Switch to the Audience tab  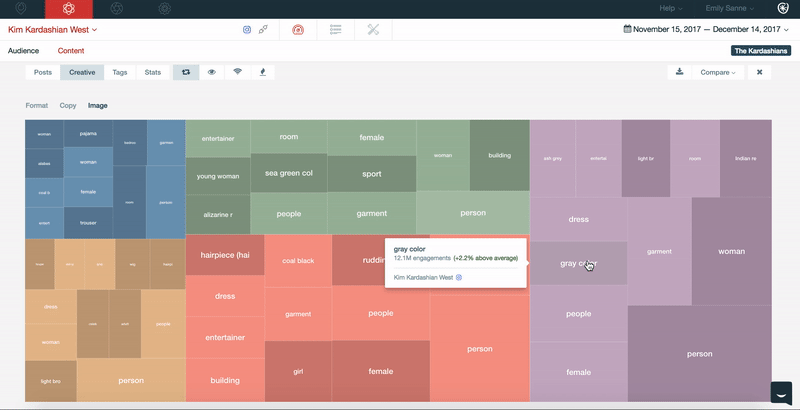click(23, 50)
